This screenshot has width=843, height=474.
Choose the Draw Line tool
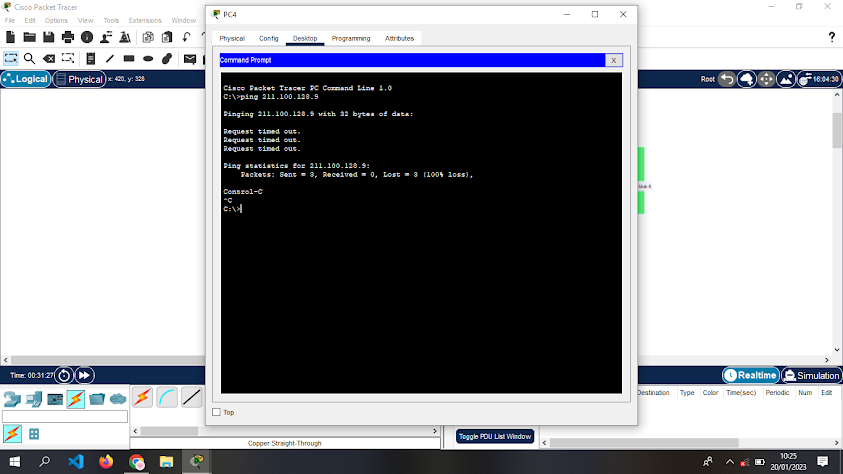pyautogui.click(x=110, y=59)
